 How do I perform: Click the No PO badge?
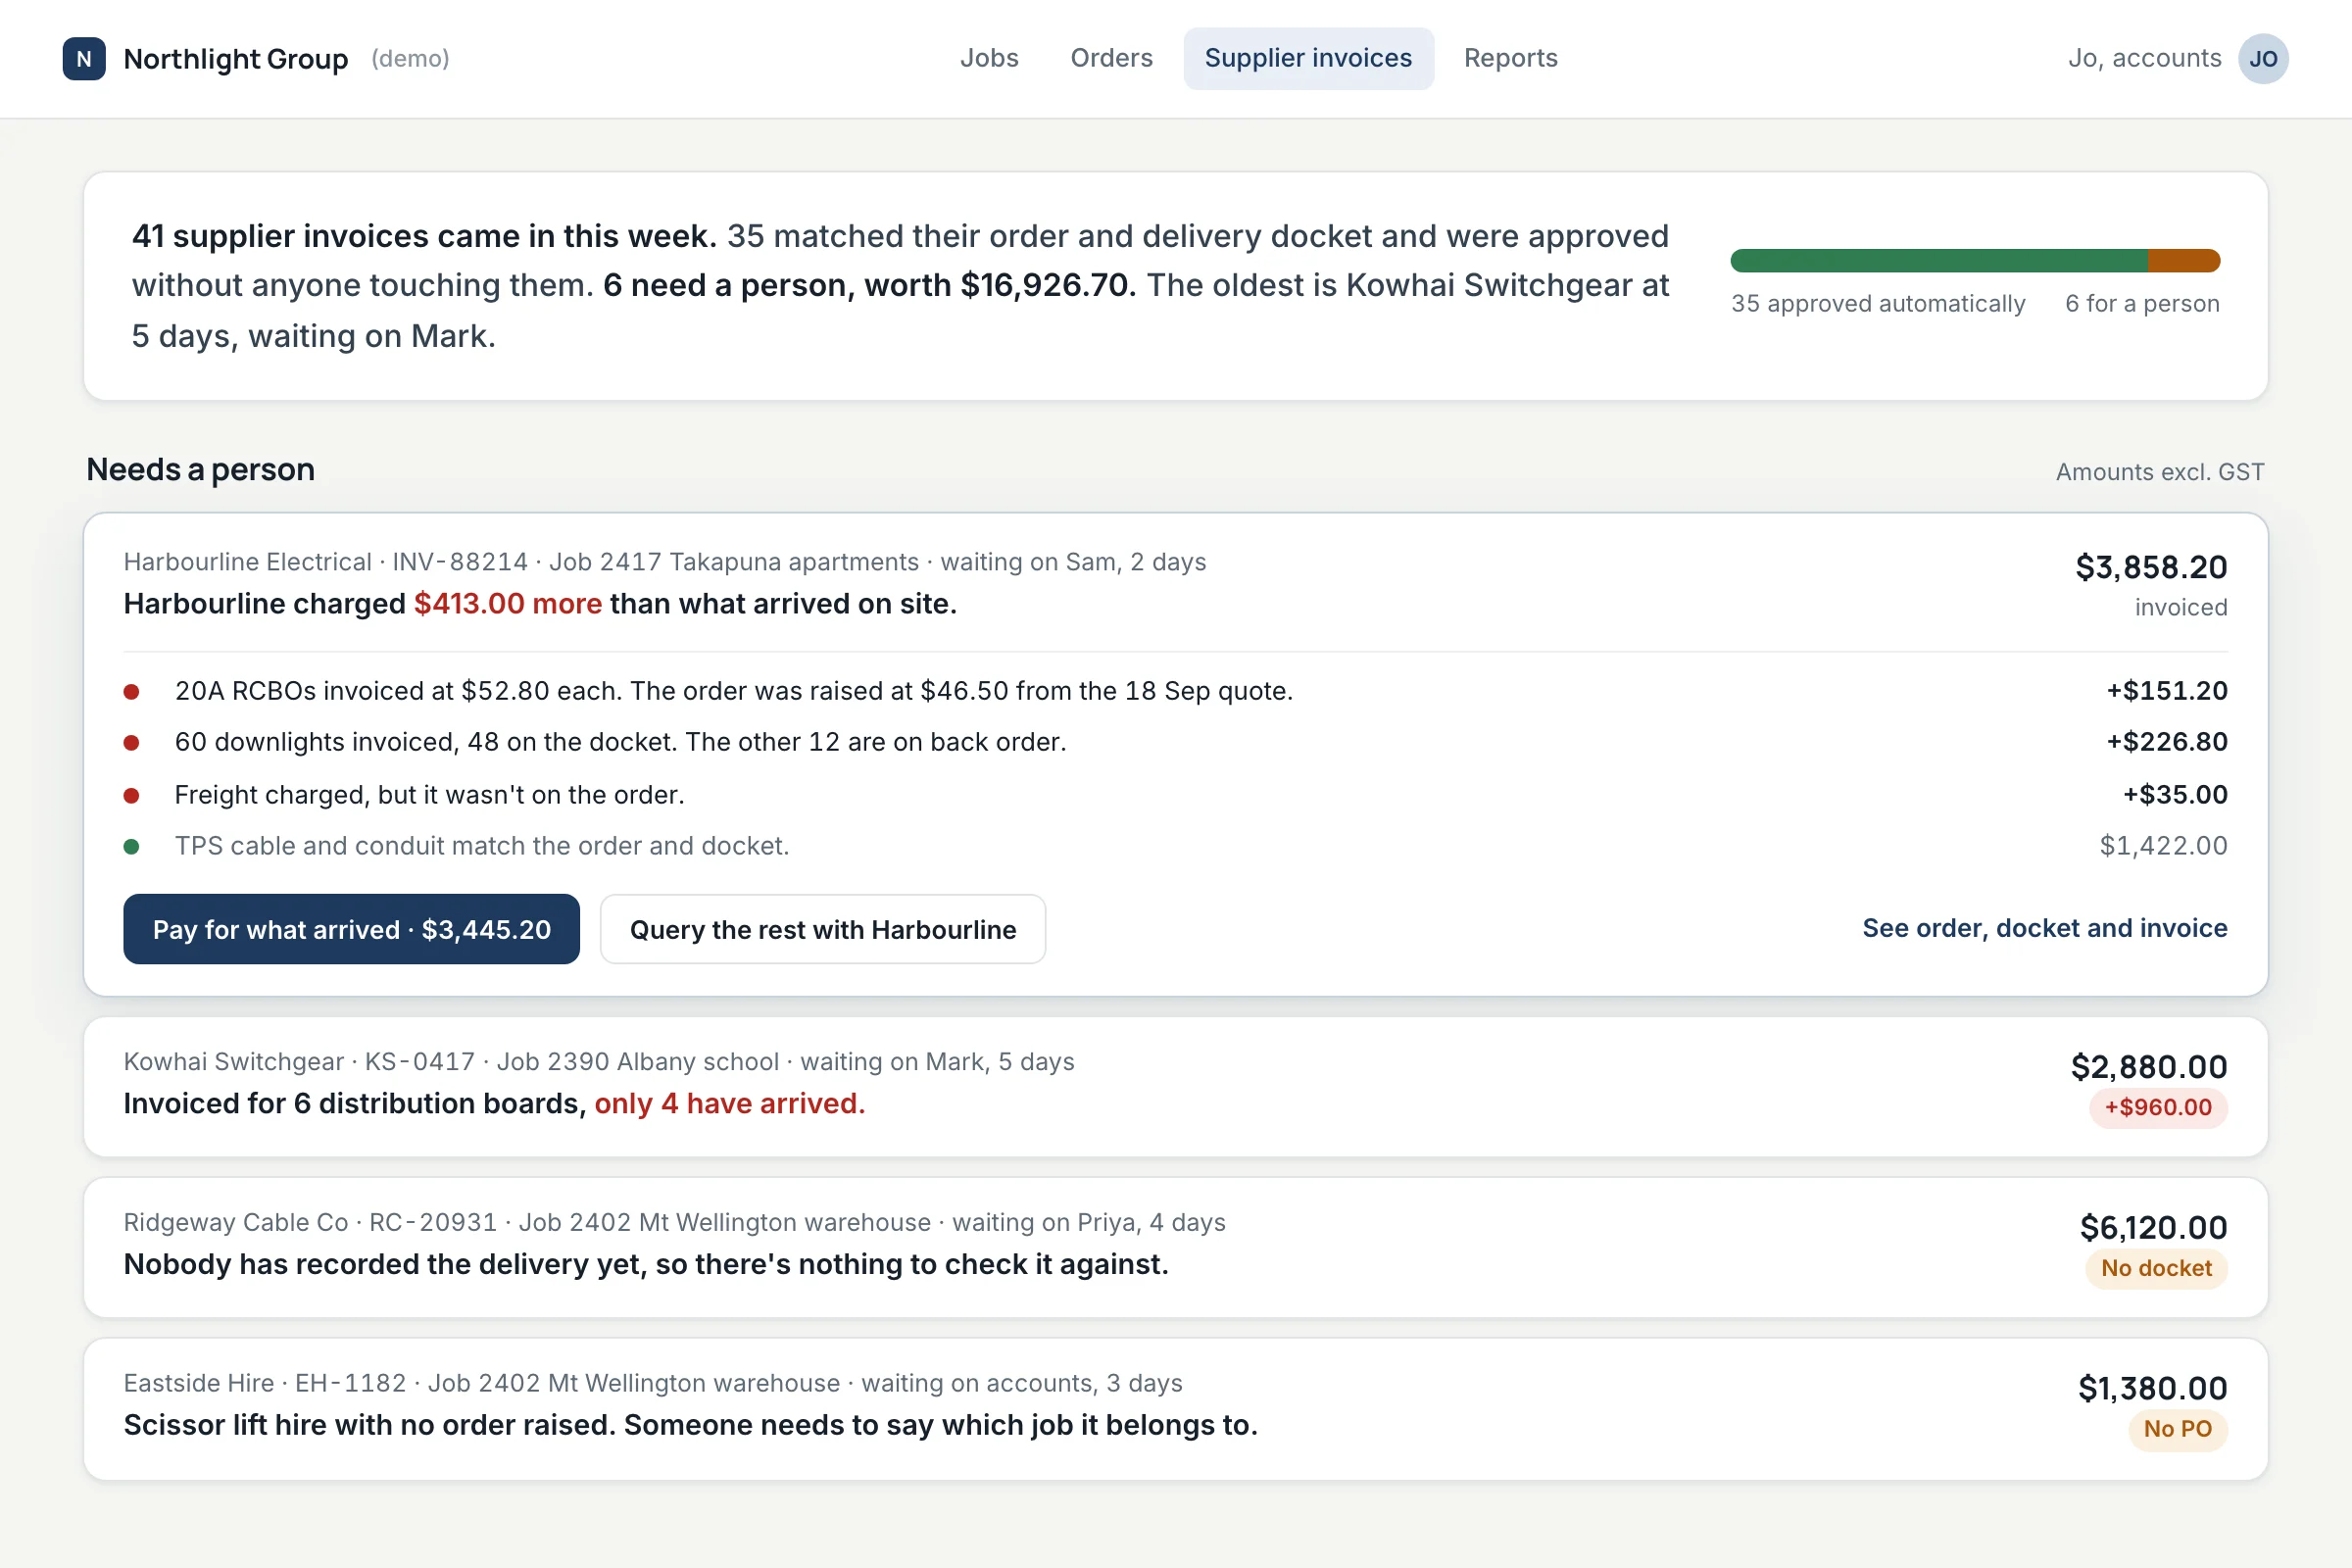(x=2177, y=1430)
